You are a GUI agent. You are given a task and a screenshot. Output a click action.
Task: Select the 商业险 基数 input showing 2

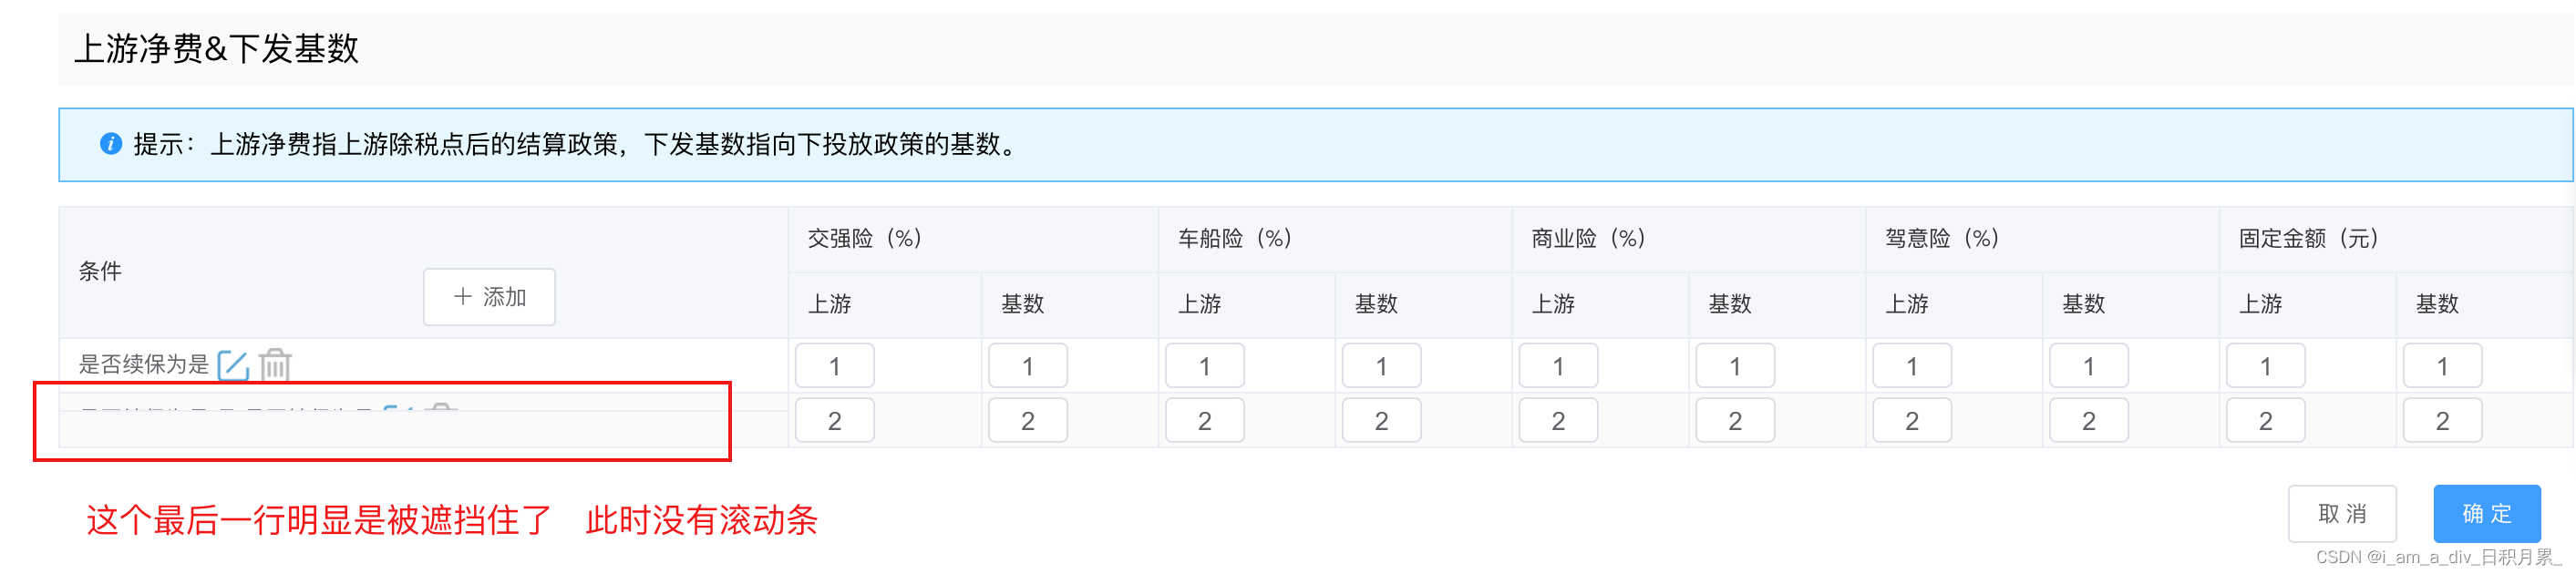1735,419
